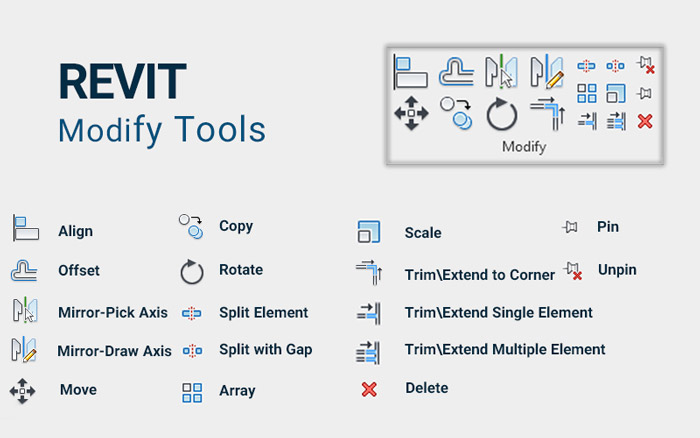
Task: Click the icon beside the Mirror-Draw Axis label
Action: (24, 349)
